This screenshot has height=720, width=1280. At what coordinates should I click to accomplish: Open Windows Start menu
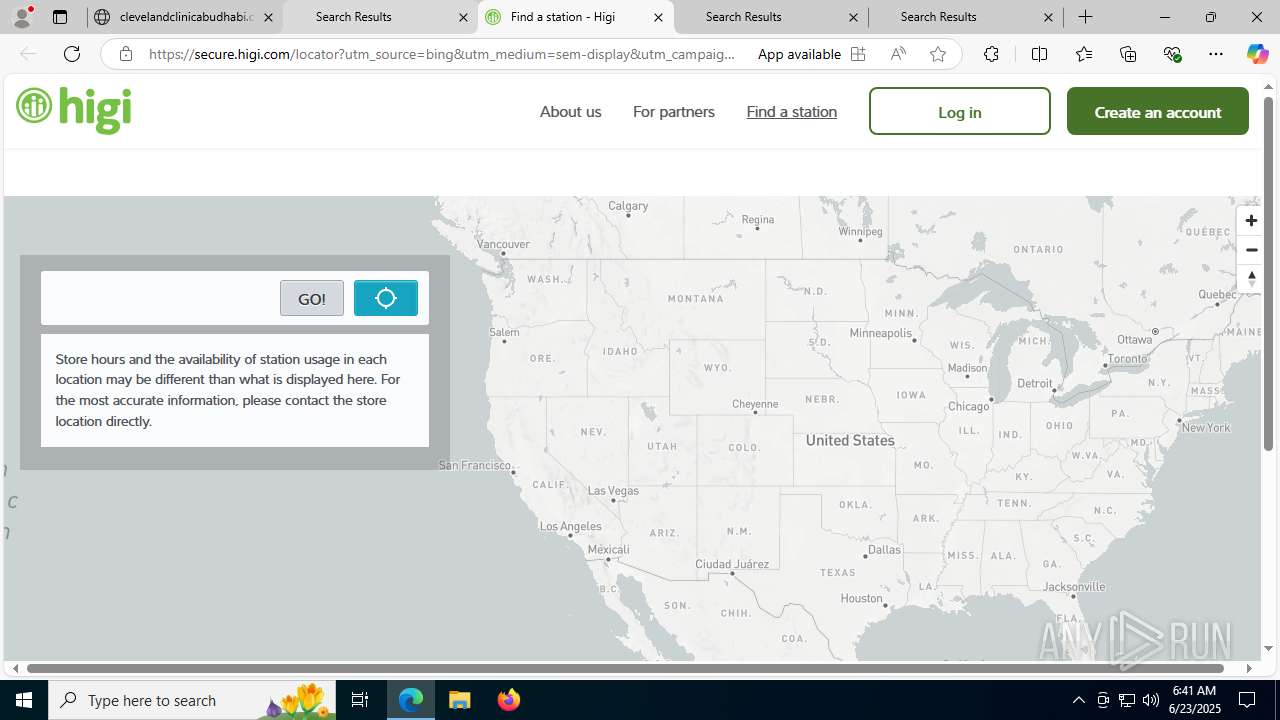tap(24, 700)
